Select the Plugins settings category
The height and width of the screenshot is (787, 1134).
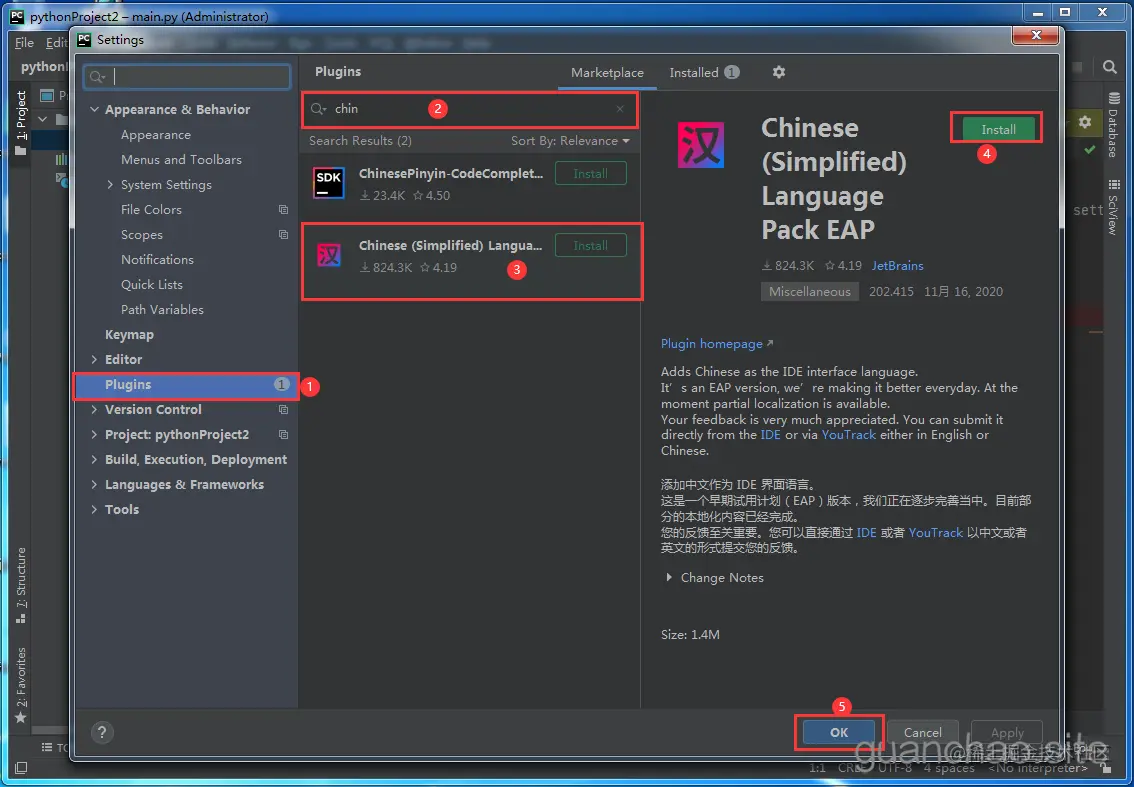(x=187, y=385)
